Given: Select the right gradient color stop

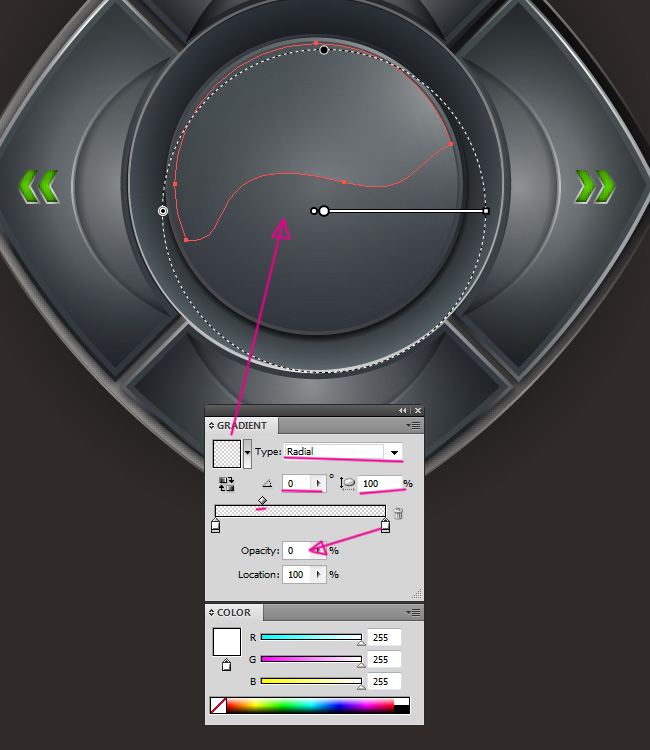Looking at the screenshot, I should (x=385, y=526).
